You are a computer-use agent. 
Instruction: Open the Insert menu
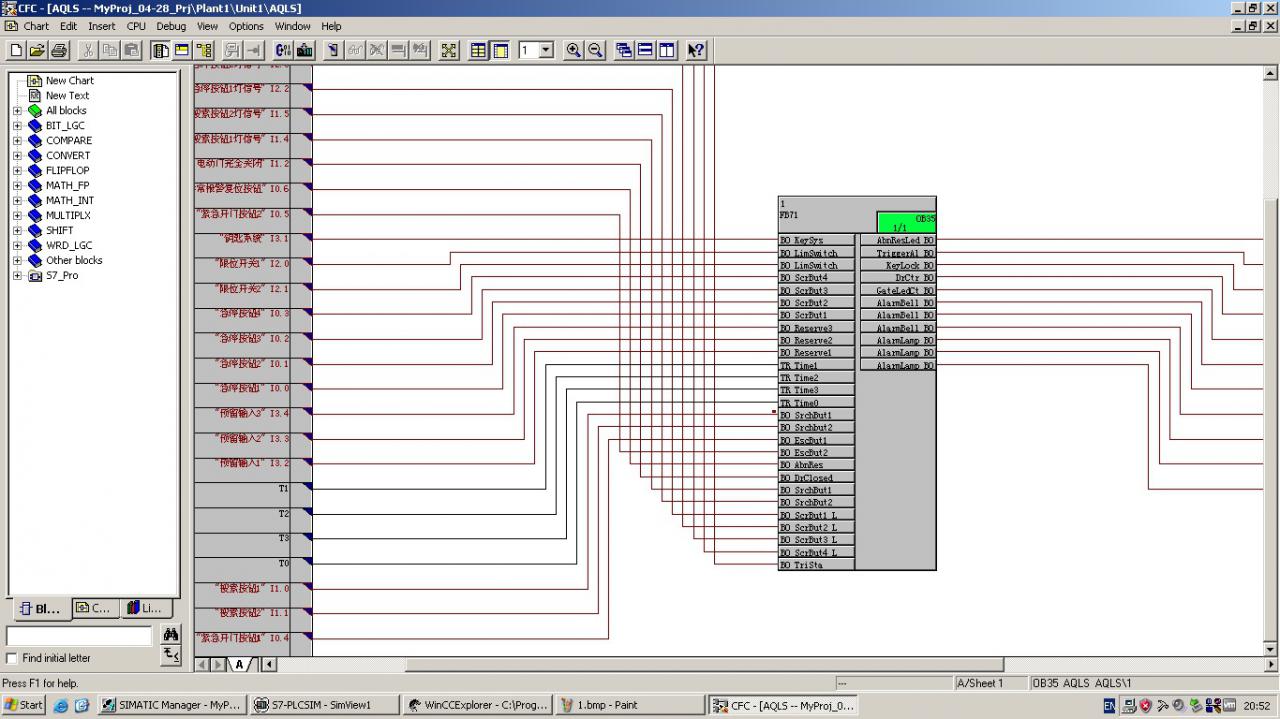[x=101, y=26]
